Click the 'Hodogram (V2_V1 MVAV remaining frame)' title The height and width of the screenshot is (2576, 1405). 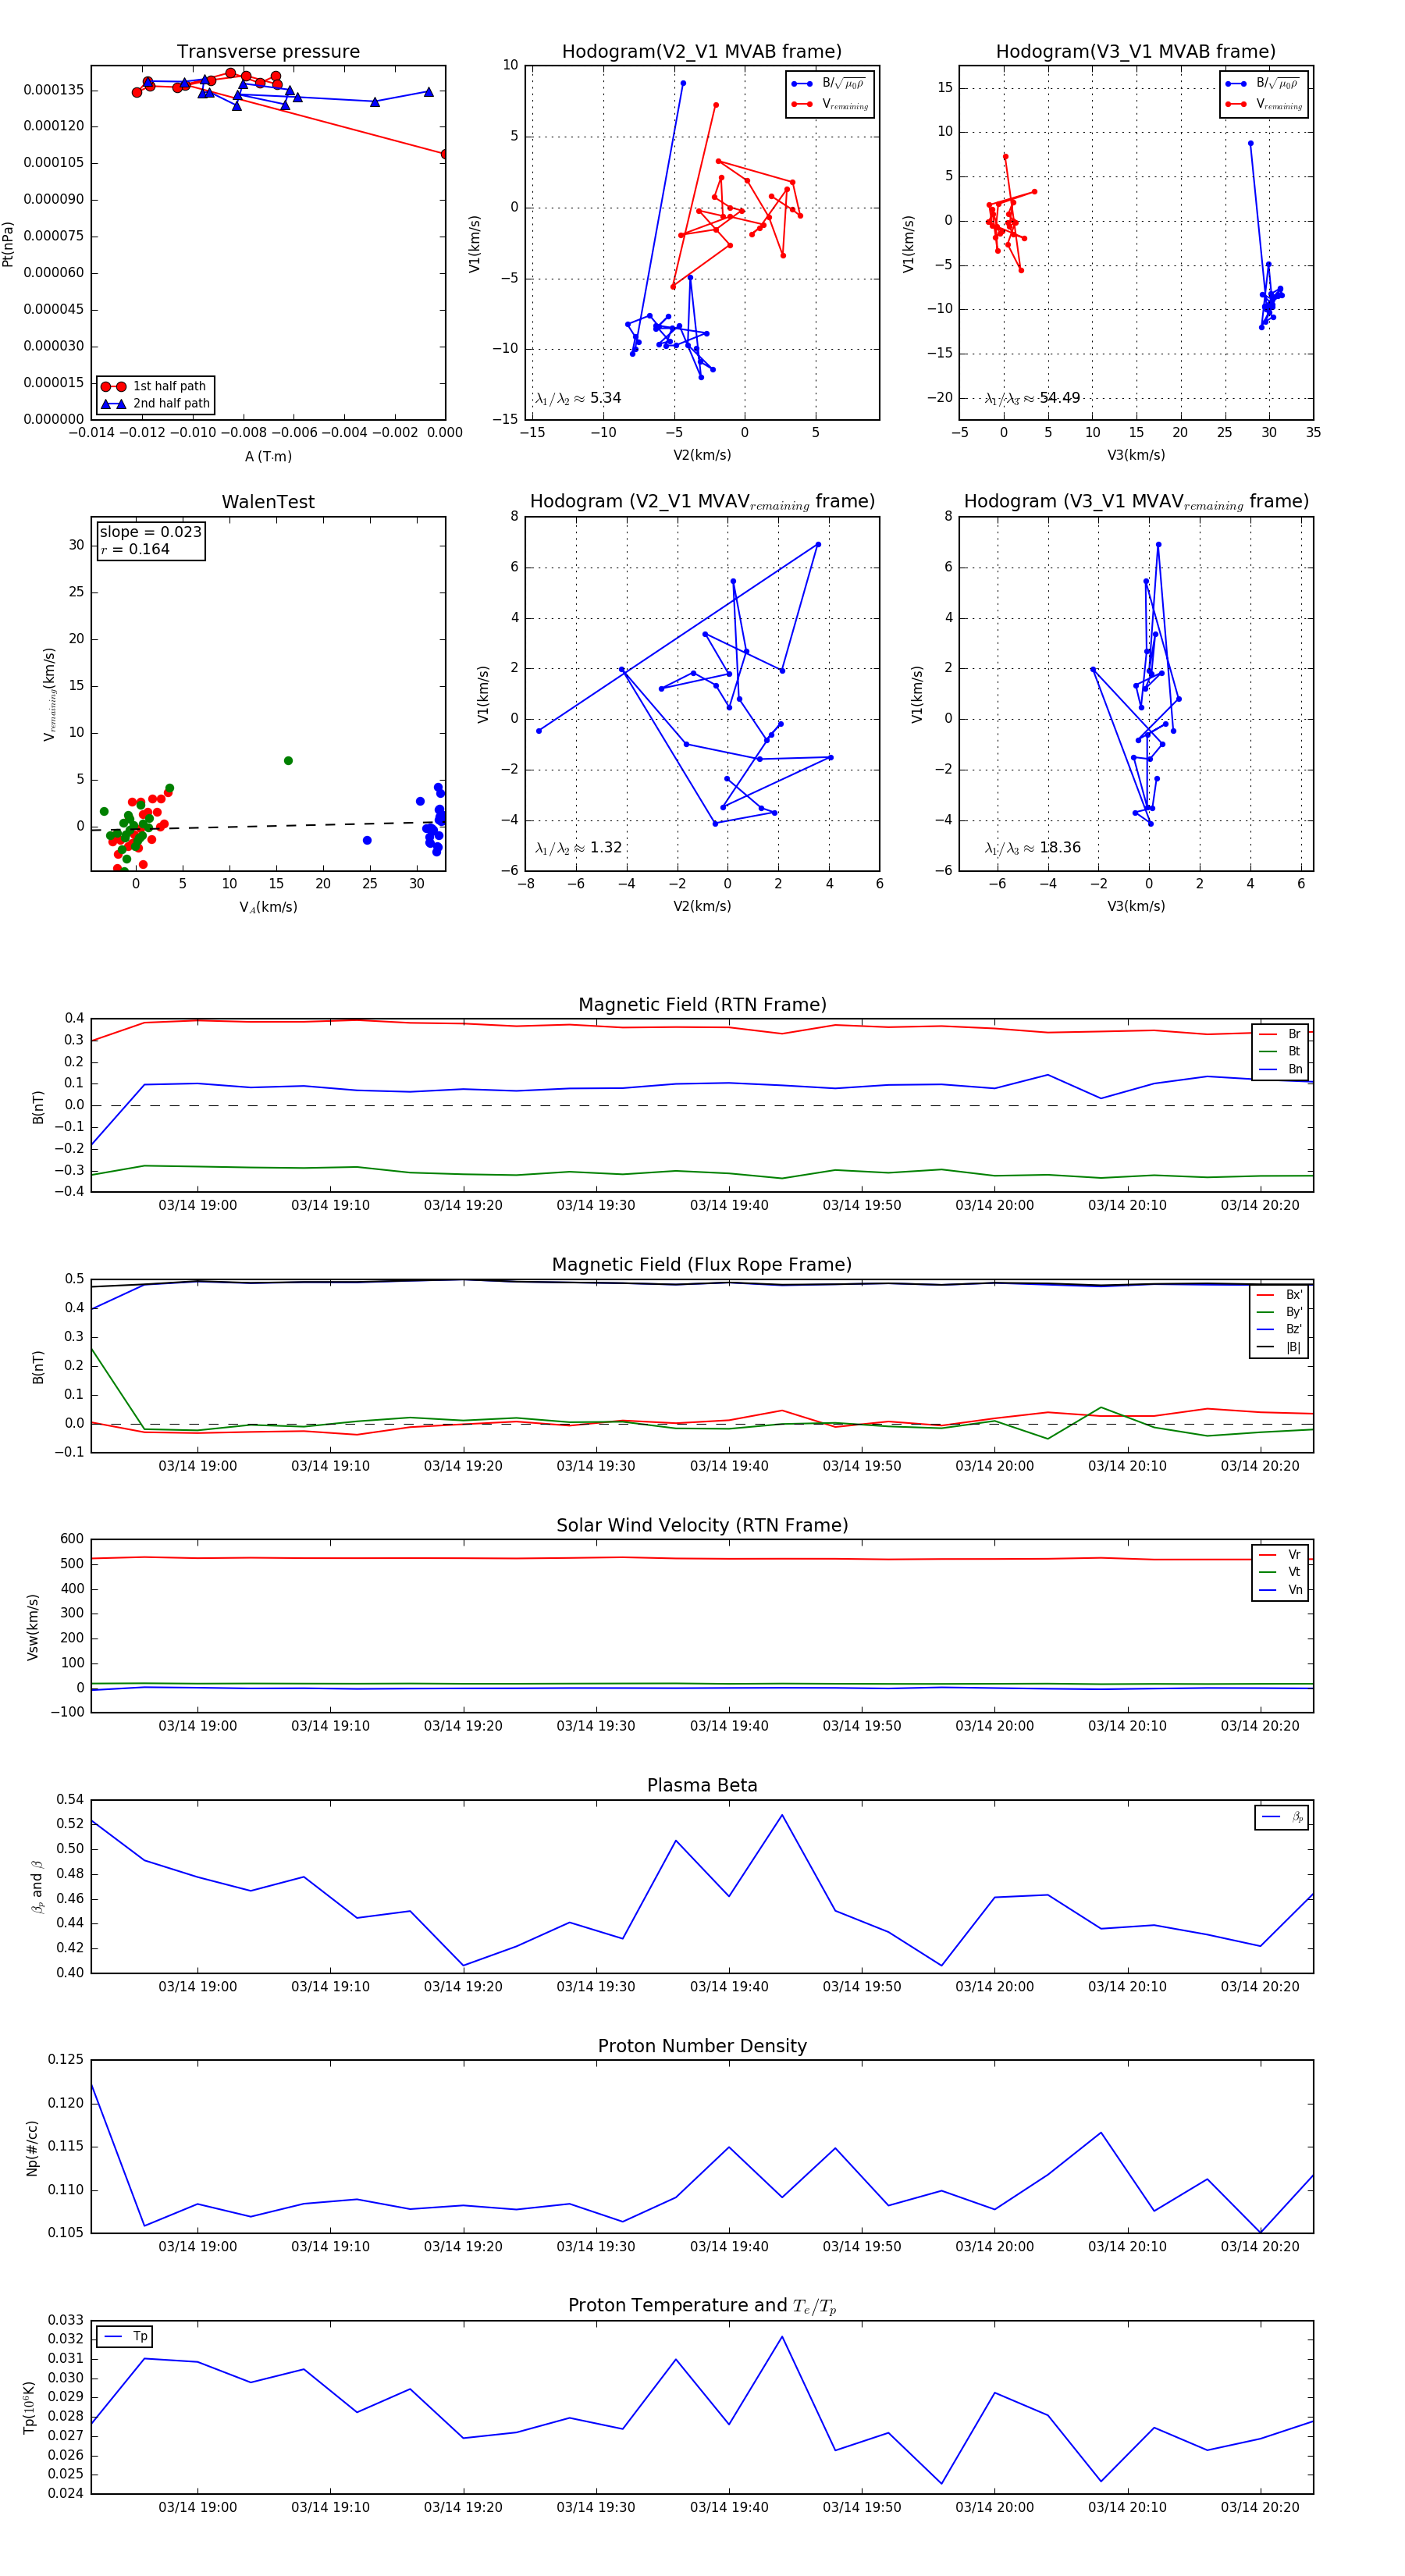(702, 502)
